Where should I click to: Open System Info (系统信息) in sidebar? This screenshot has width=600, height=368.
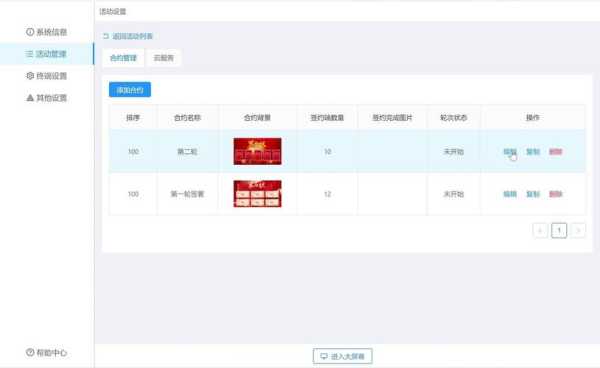46,32
